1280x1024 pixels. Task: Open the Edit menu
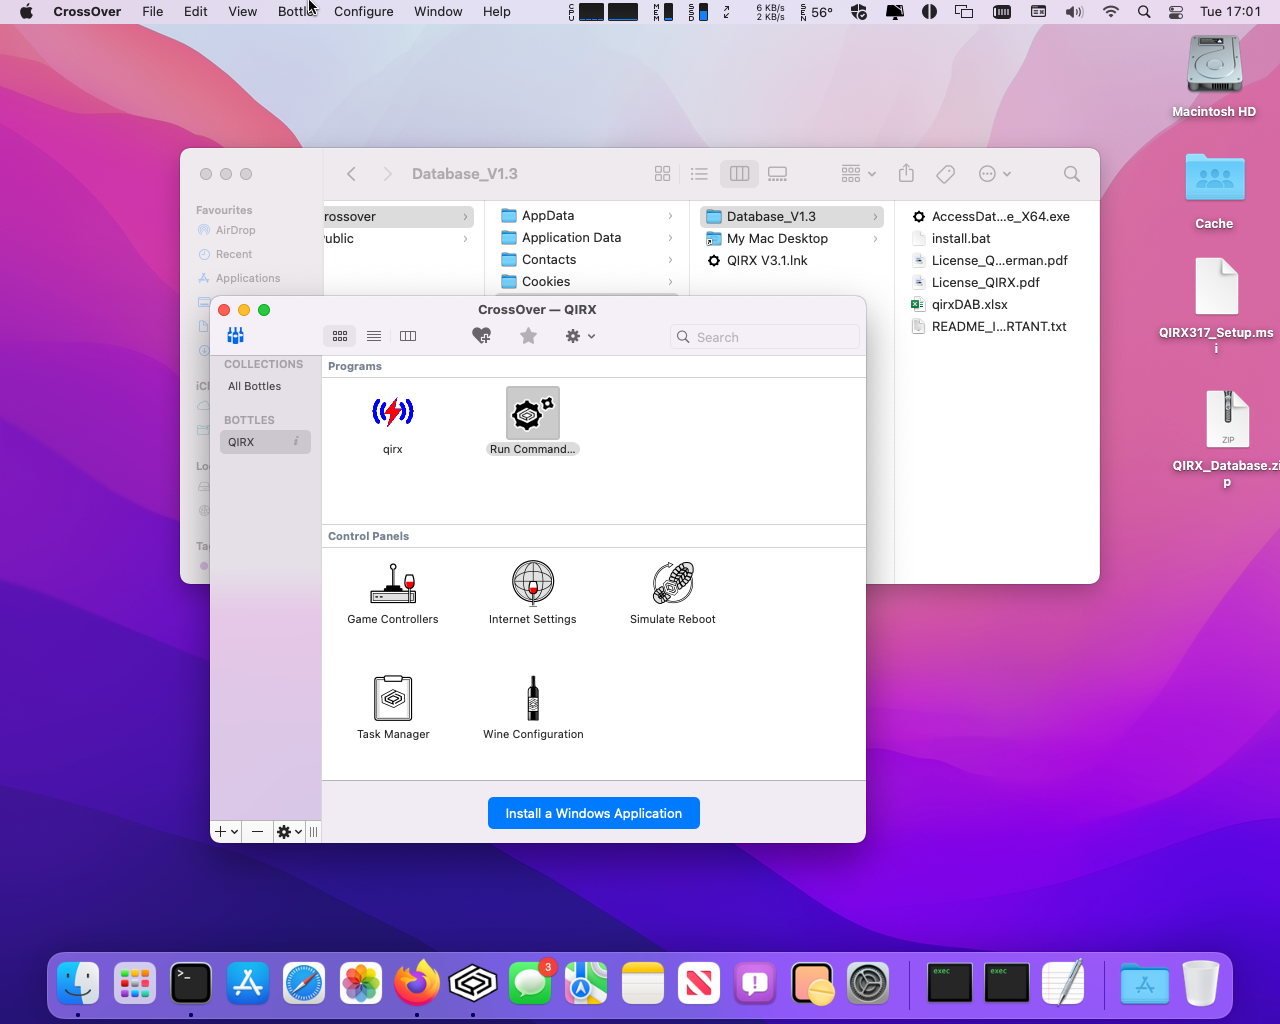tap(196, 12)
